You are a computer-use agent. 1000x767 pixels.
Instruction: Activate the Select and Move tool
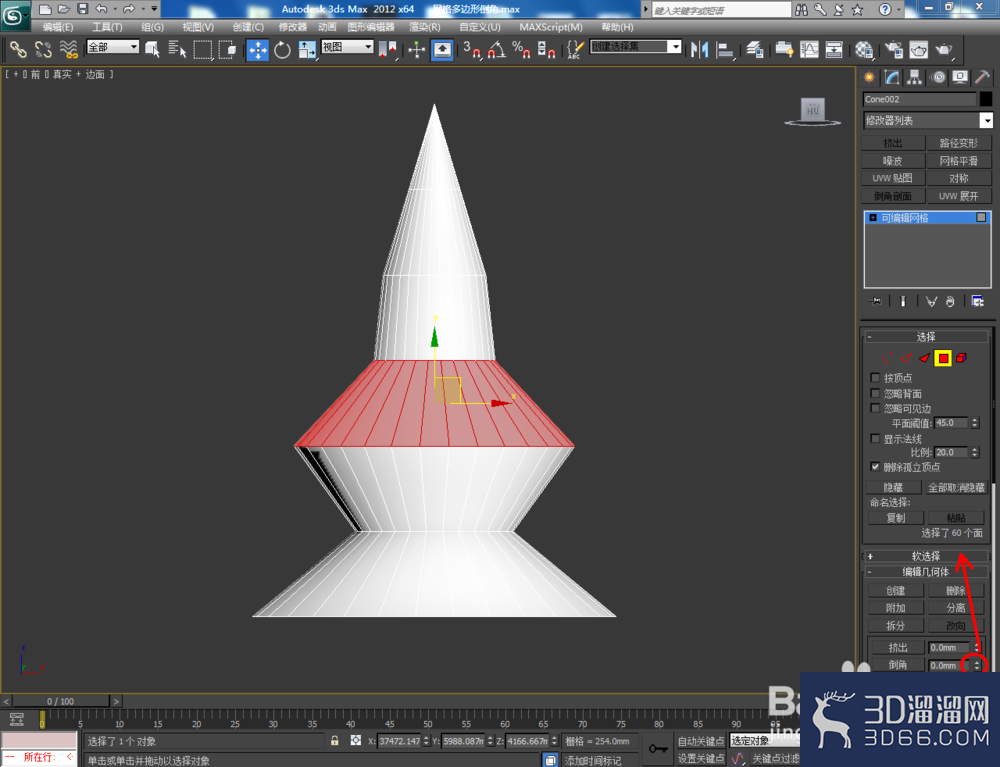click(x=258, y=50)
